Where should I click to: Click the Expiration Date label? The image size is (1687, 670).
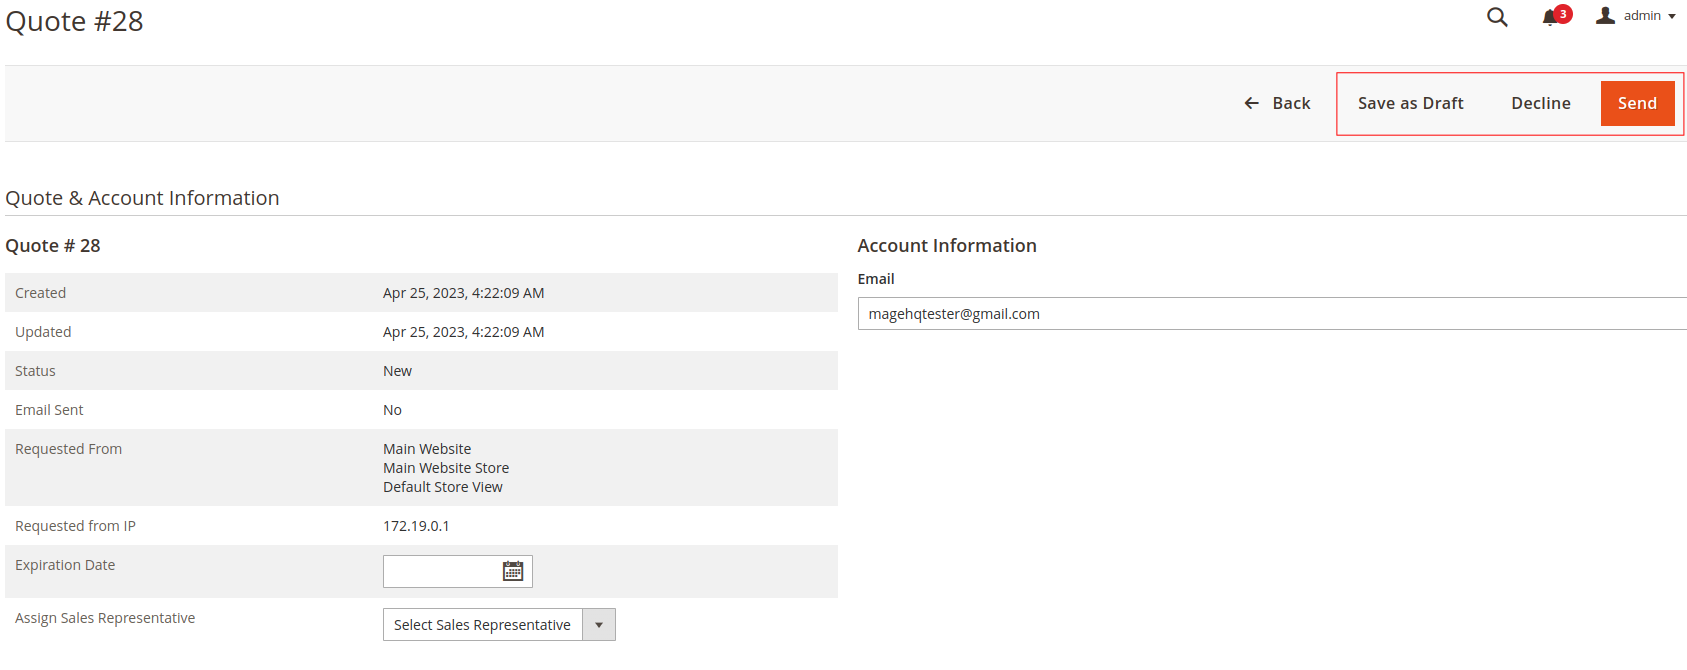[65, 565]
